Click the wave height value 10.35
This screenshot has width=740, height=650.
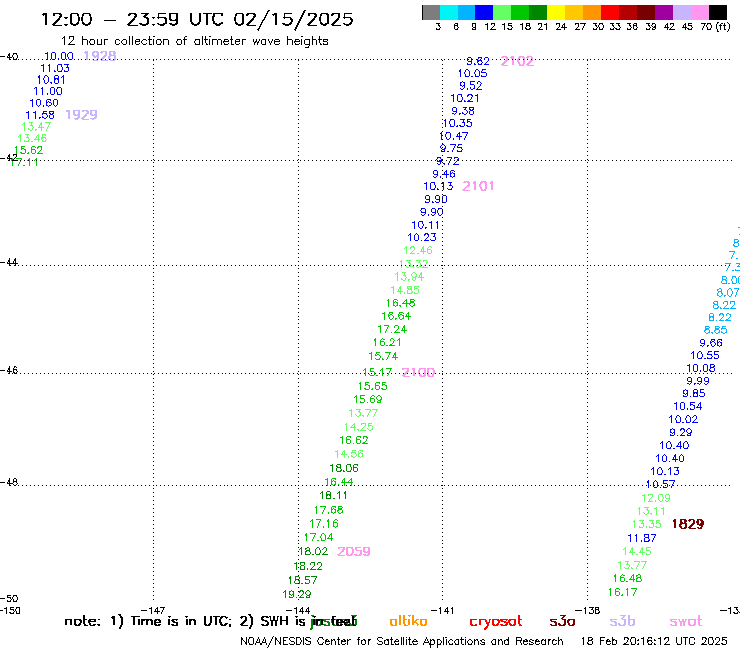pos(457,123)
